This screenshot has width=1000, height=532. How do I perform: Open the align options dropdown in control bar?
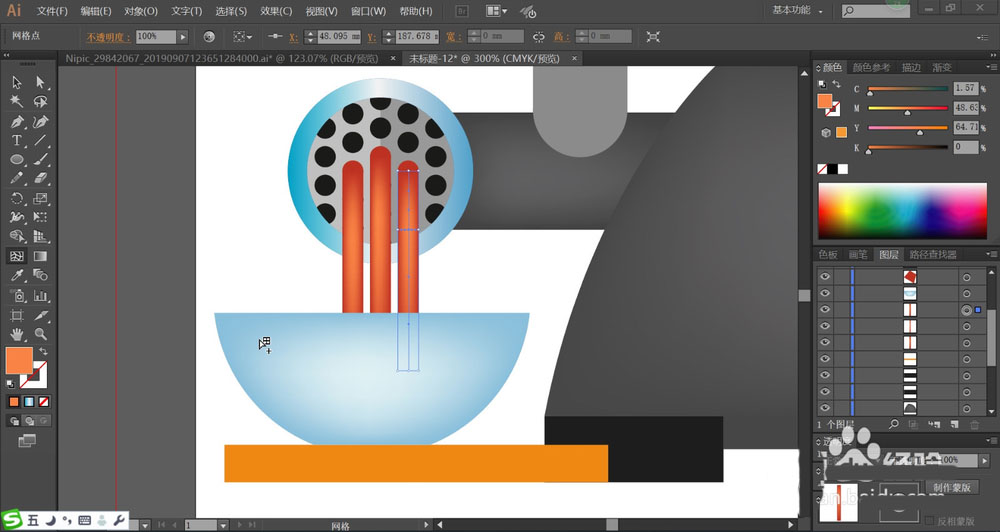[242, 37]
